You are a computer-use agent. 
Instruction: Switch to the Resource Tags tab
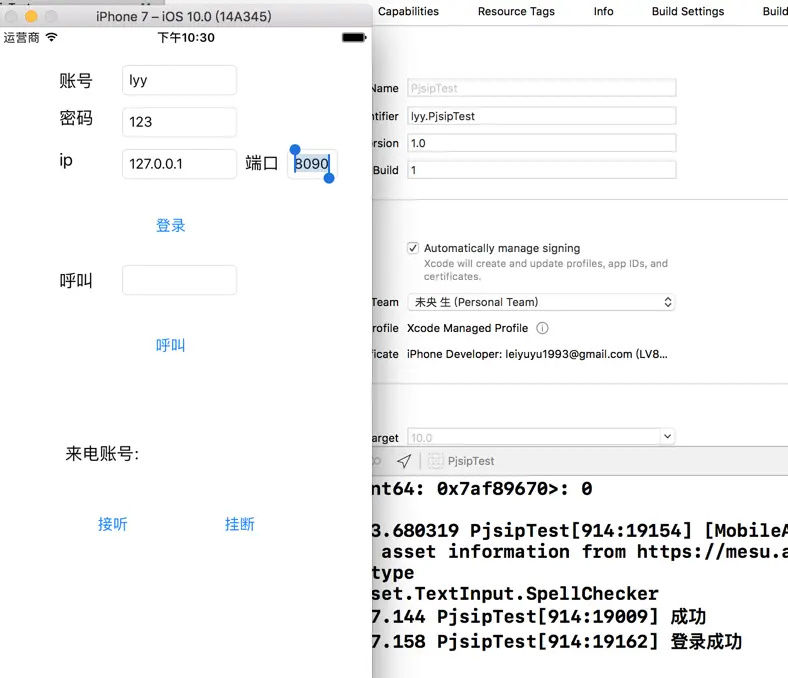click(516, 11)
